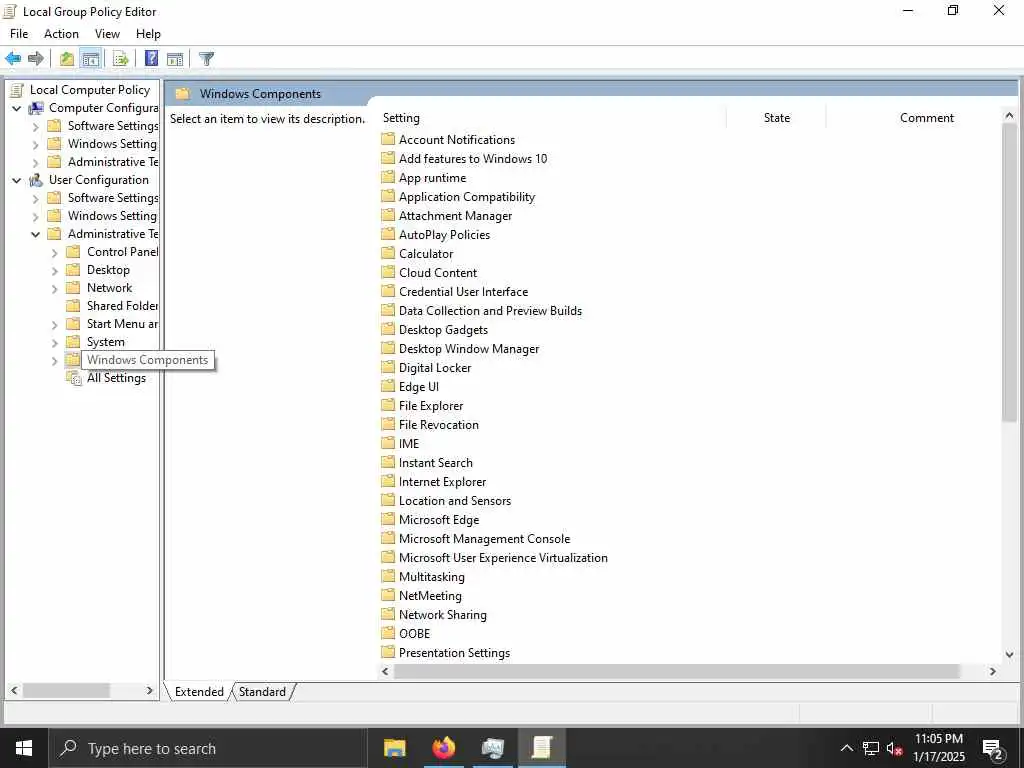Open the notification center icon

click(993, 750)
